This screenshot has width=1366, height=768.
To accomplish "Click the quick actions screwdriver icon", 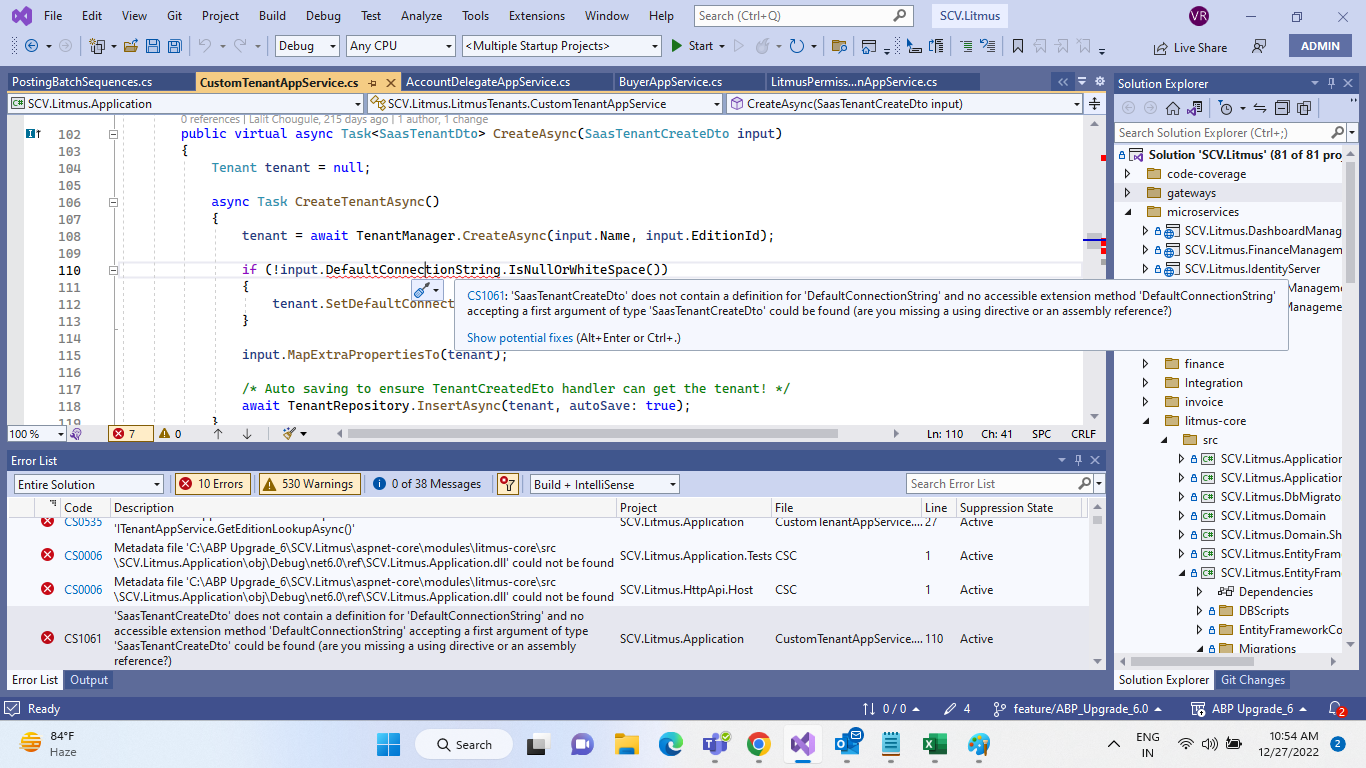I will pos(423,290).
